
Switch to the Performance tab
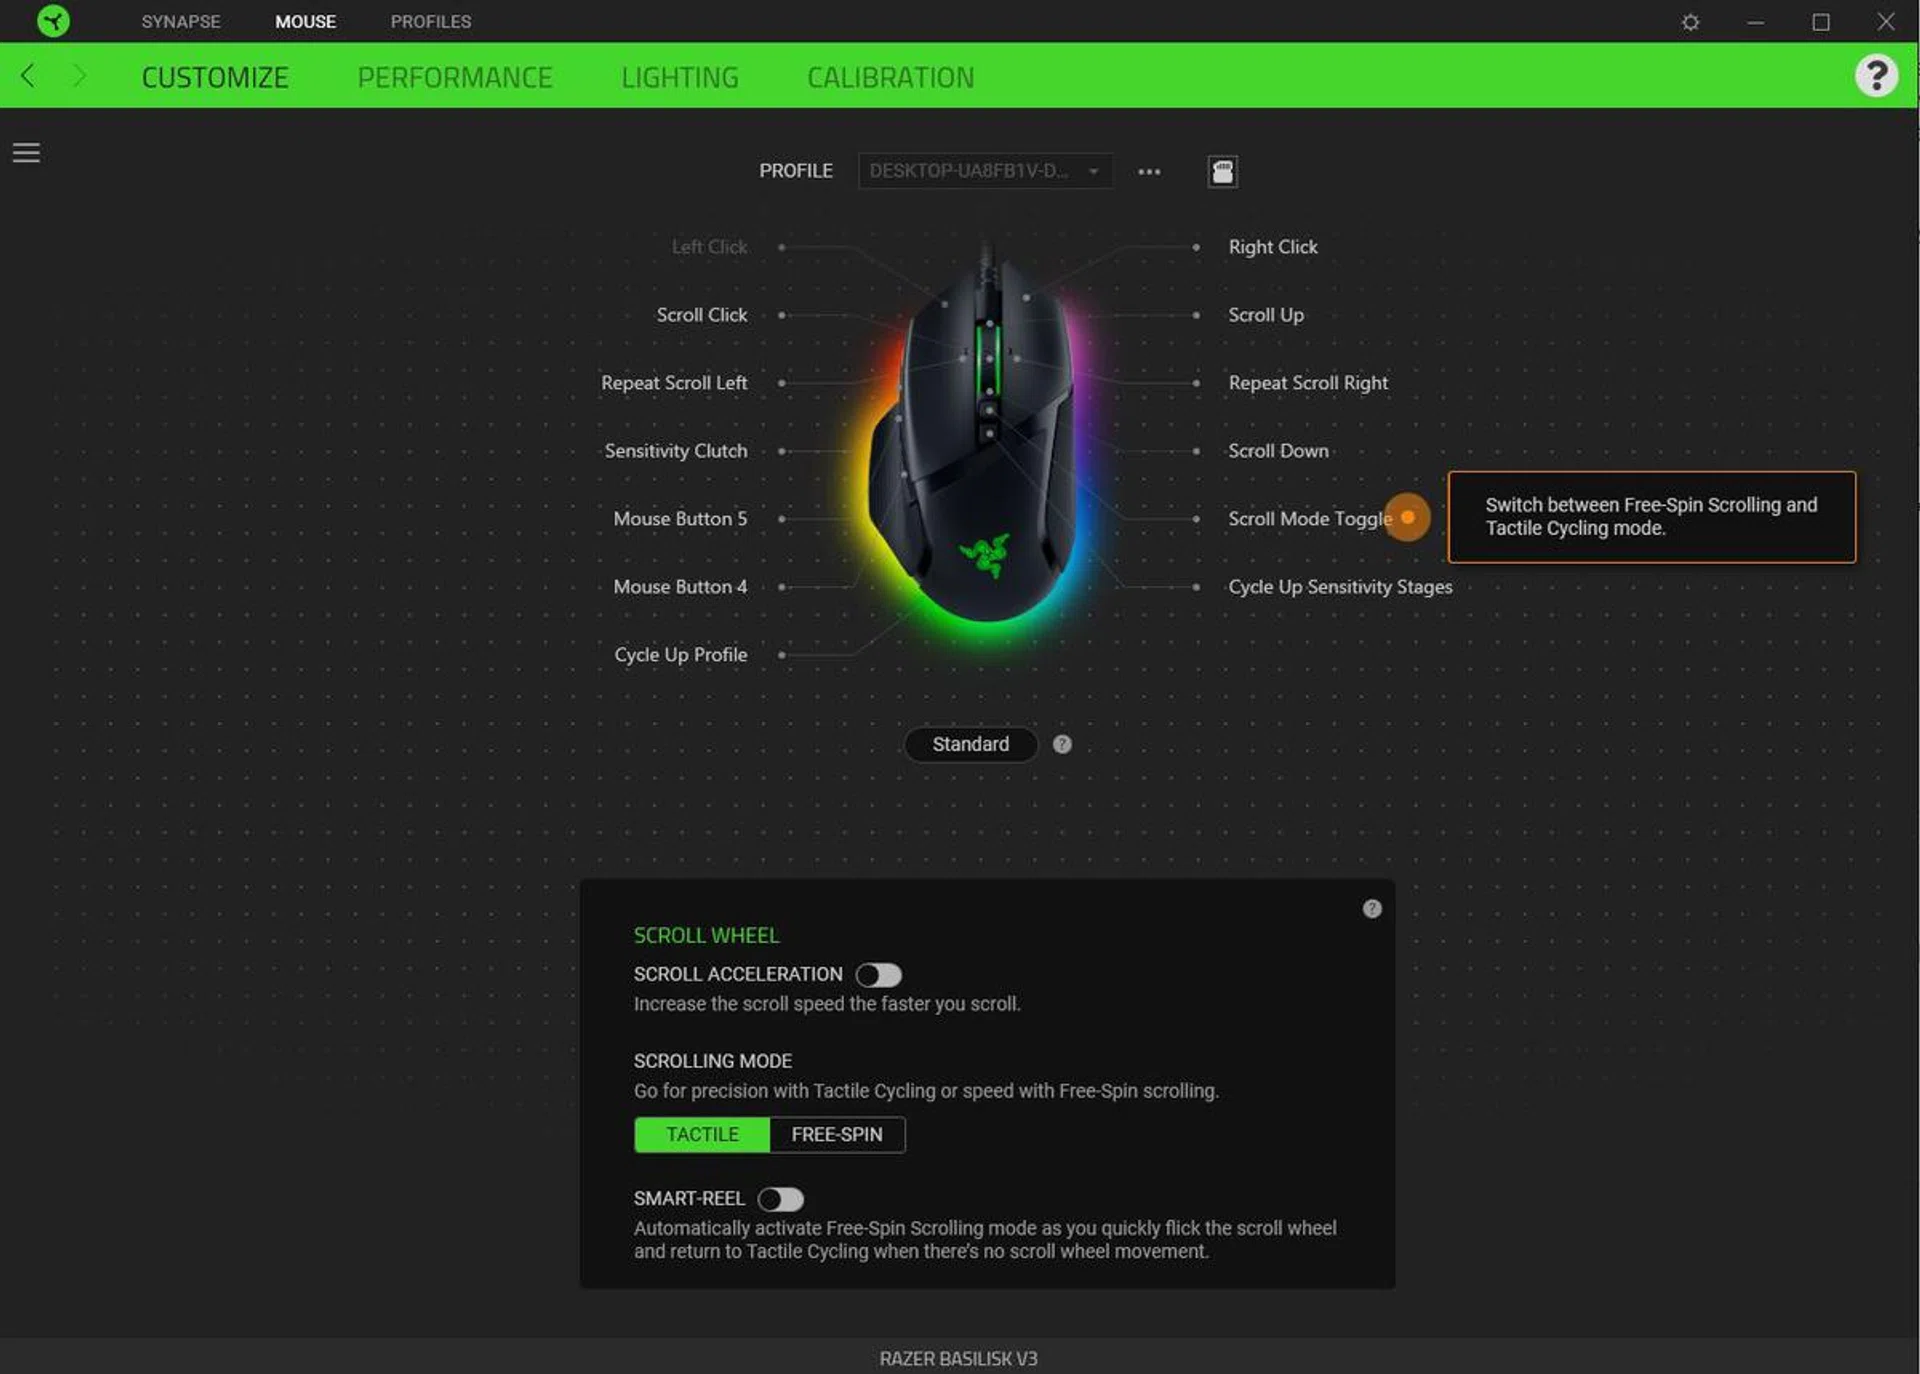[454, 77]
